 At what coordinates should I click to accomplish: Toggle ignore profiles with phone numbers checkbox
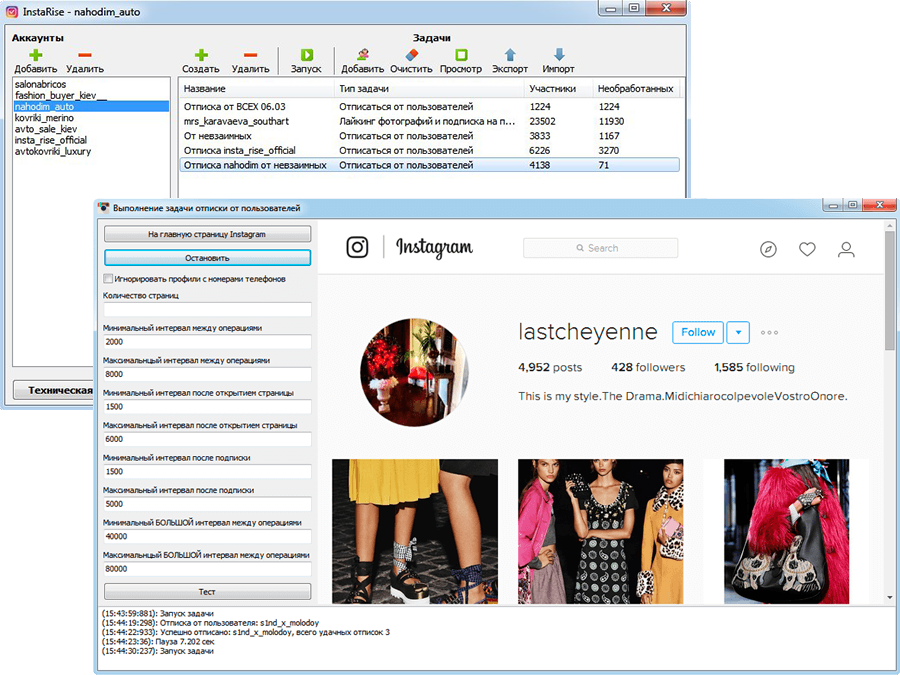pyautogui.click(x=108, y=278)
